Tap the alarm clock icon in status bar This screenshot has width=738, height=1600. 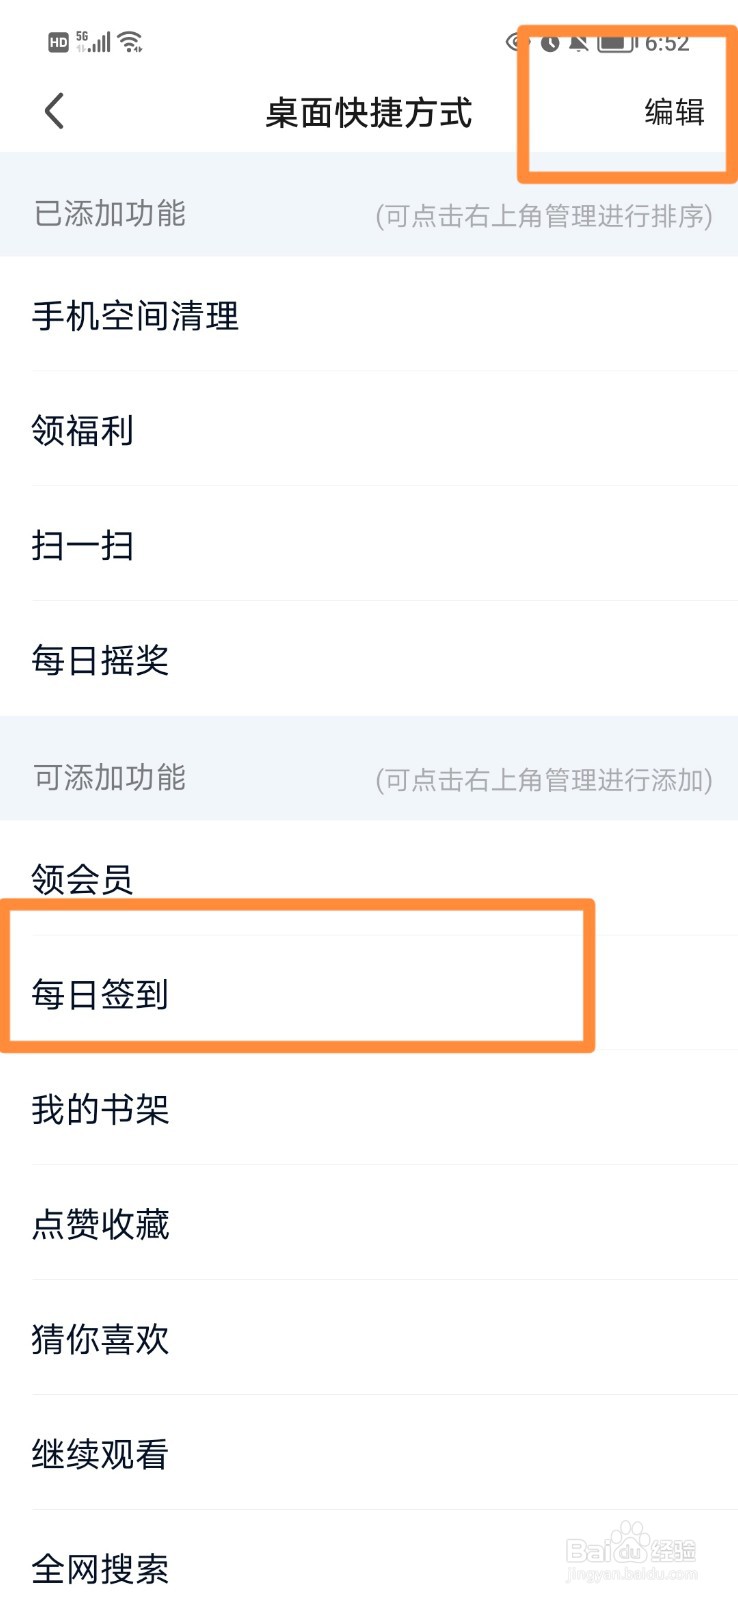[x=552, y=43]
